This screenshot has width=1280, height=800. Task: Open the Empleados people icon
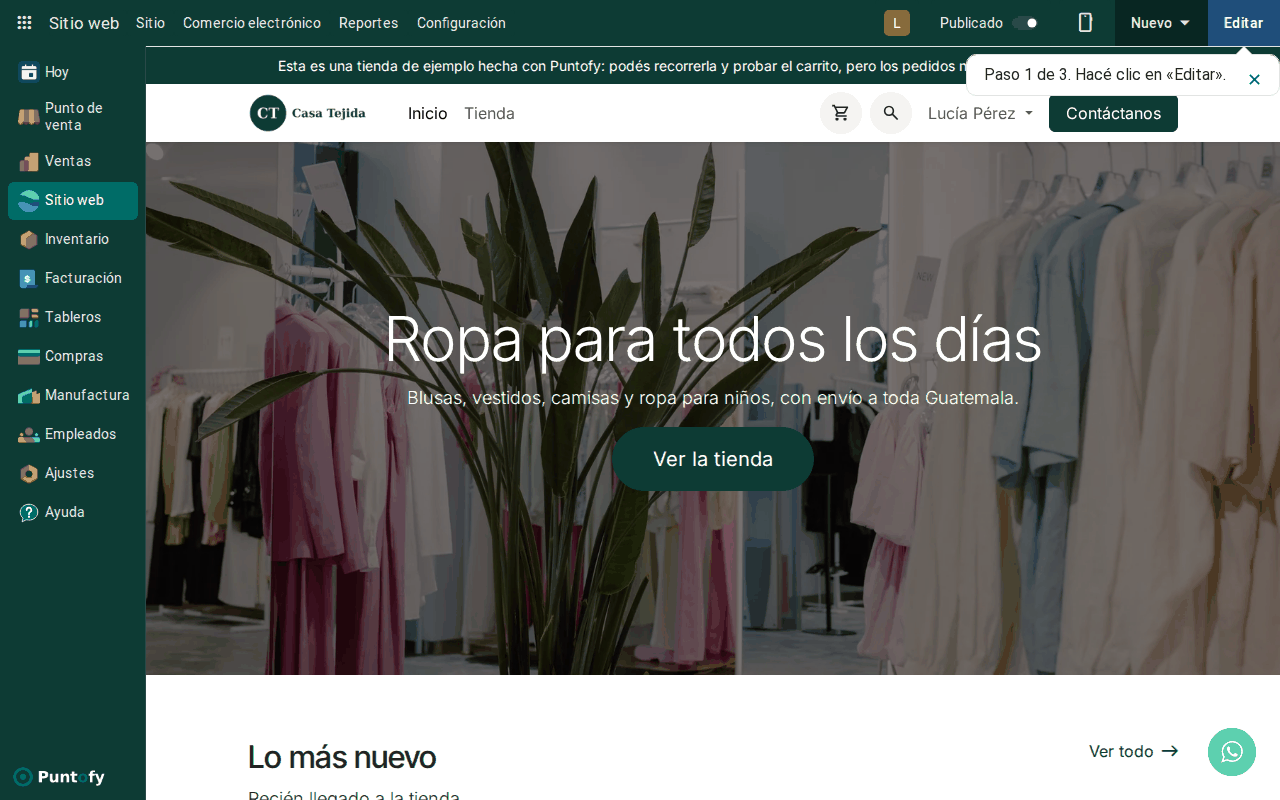tap(29, 434)
